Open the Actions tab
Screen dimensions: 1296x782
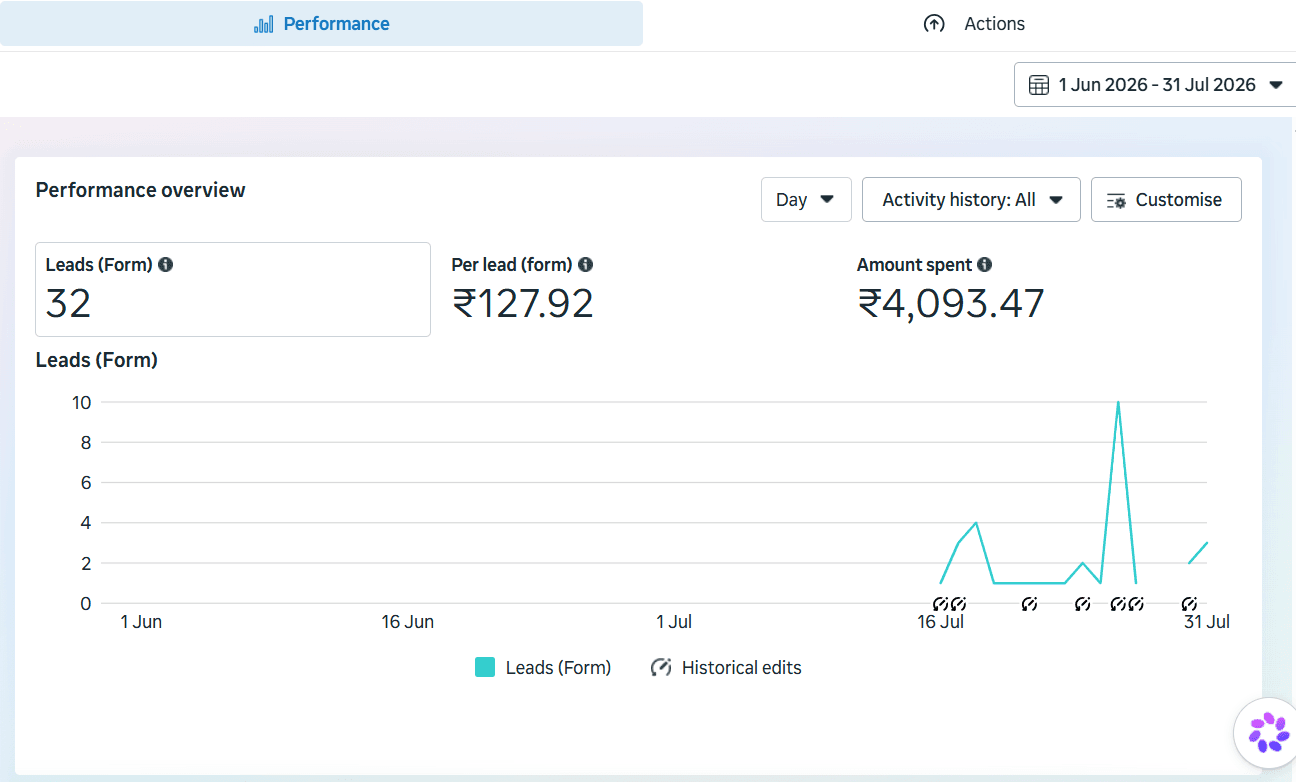pos(974,24)
